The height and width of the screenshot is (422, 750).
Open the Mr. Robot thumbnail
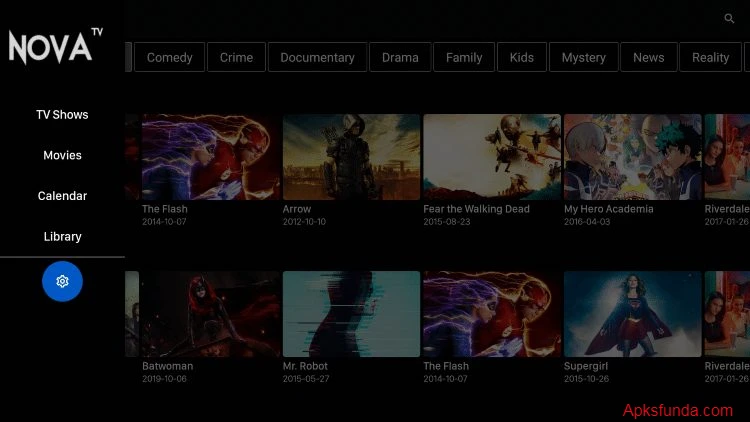(x=351, y=314)
